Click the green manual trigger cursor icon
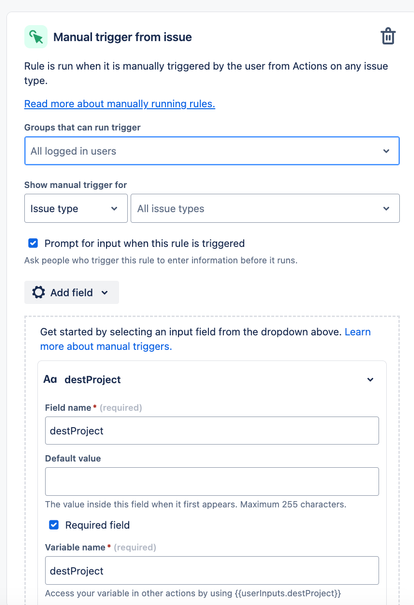This screenshot has width=414, height=605. click(36, 37)
